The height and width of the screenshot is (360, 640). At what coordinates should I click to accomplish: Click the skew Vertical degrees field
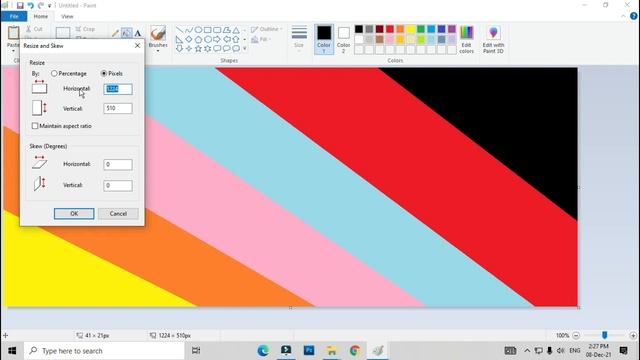tap(118, 186)
